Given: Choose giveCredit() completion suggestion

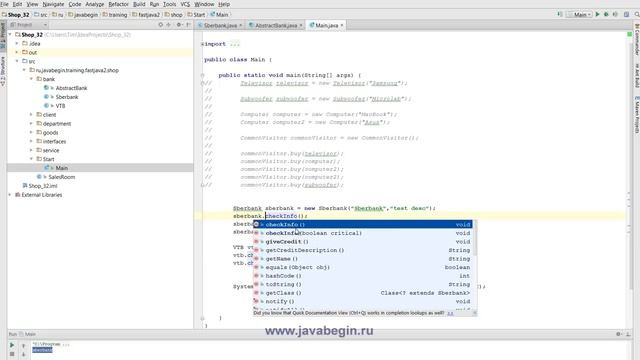Looking at the screenshot, I should 362,242.
